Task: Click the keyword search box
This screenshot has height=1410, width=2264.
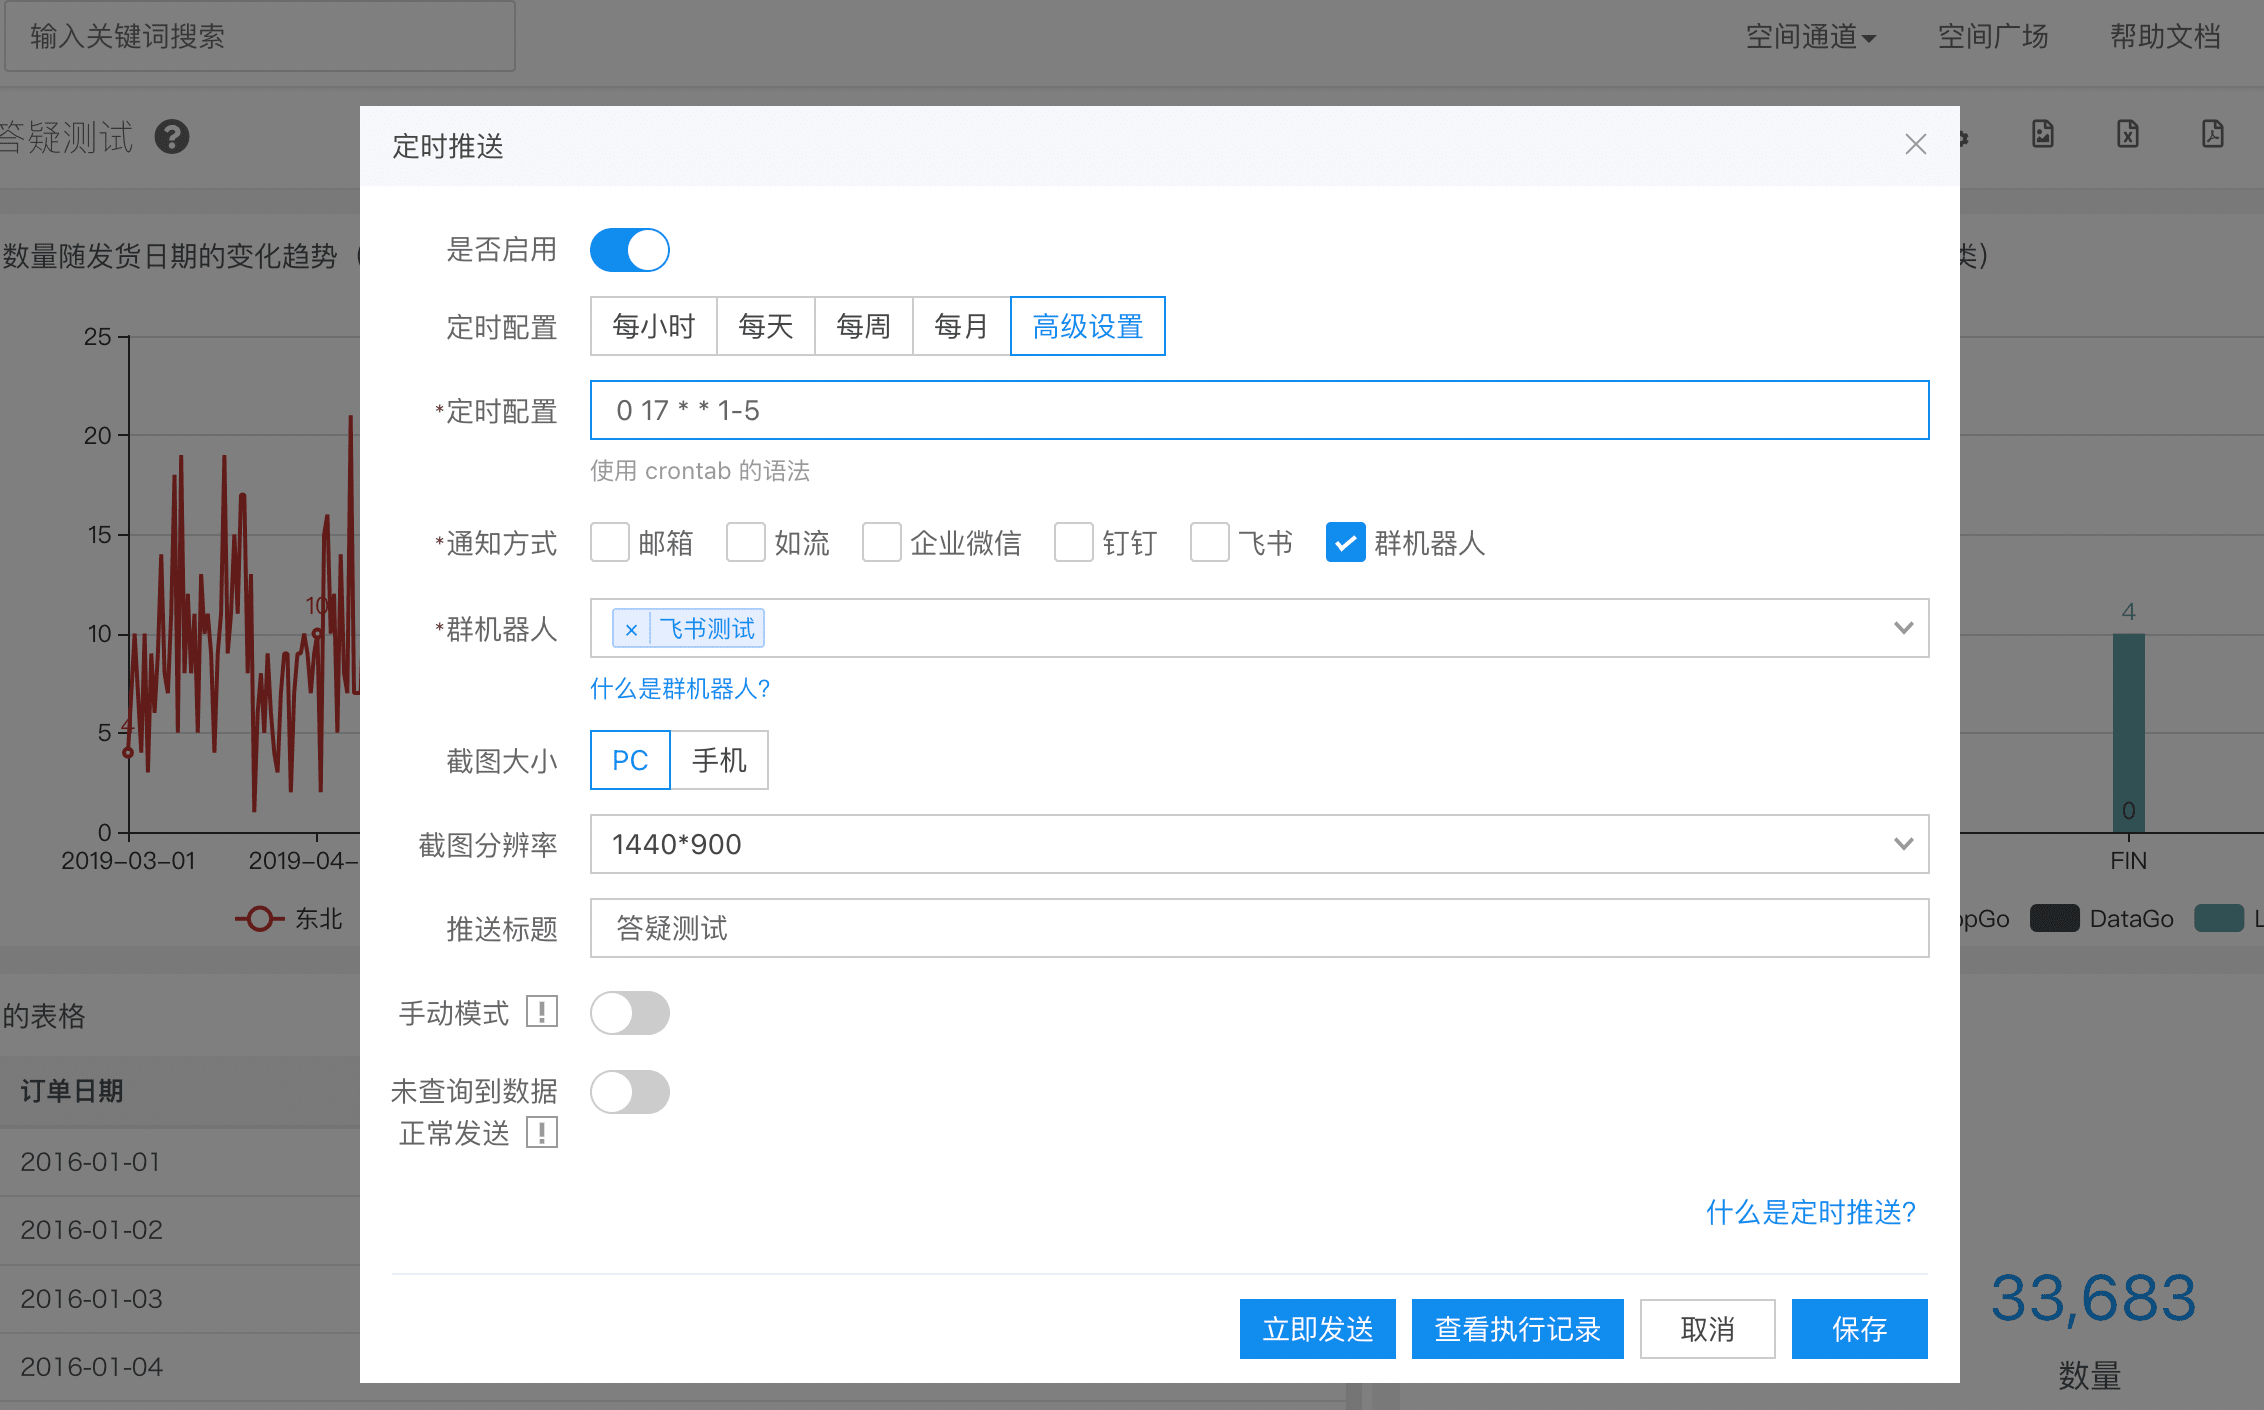Action: [x=260, y=37]
